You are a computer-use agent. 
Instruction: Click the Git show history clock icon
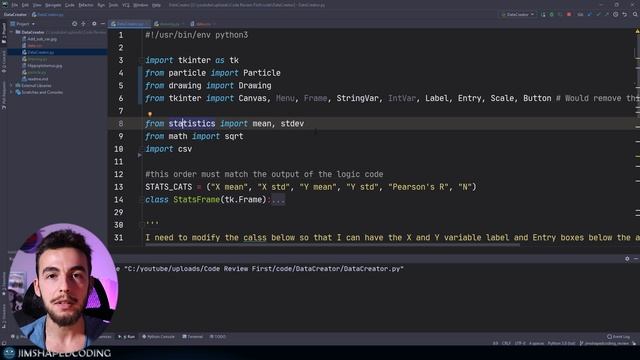point(616,14)
